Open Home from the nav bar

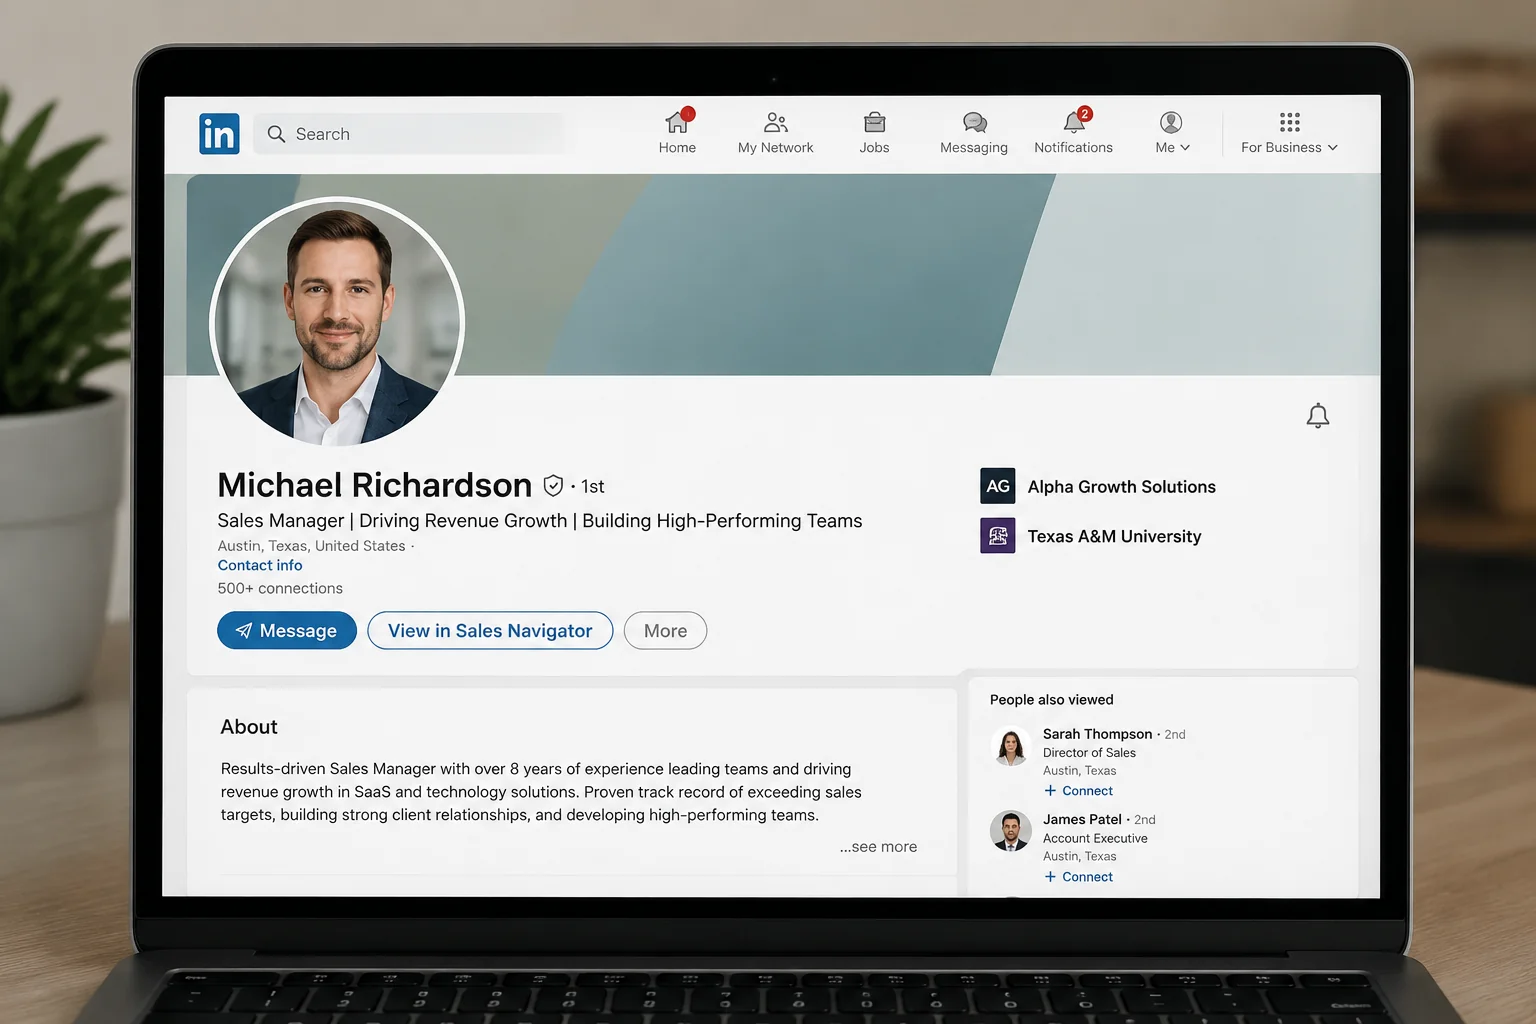[x=677, y=133]
